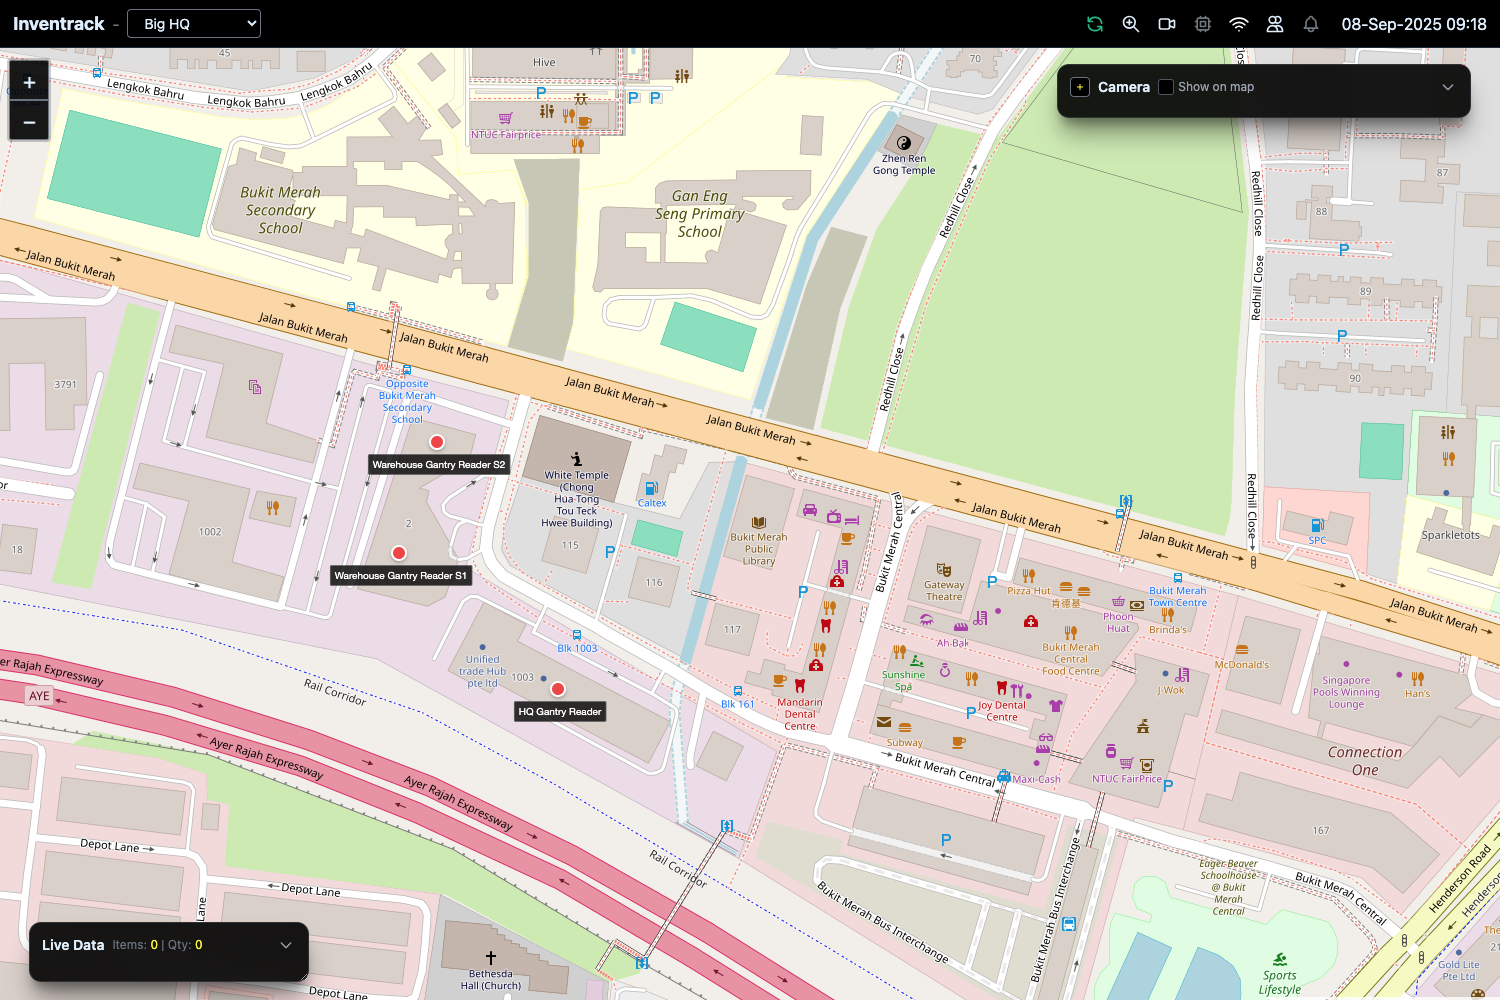This screenshot has width=1500, height=1000.
Task: Enable the Show on map checkbox
Action: [x=1165, y=87]
